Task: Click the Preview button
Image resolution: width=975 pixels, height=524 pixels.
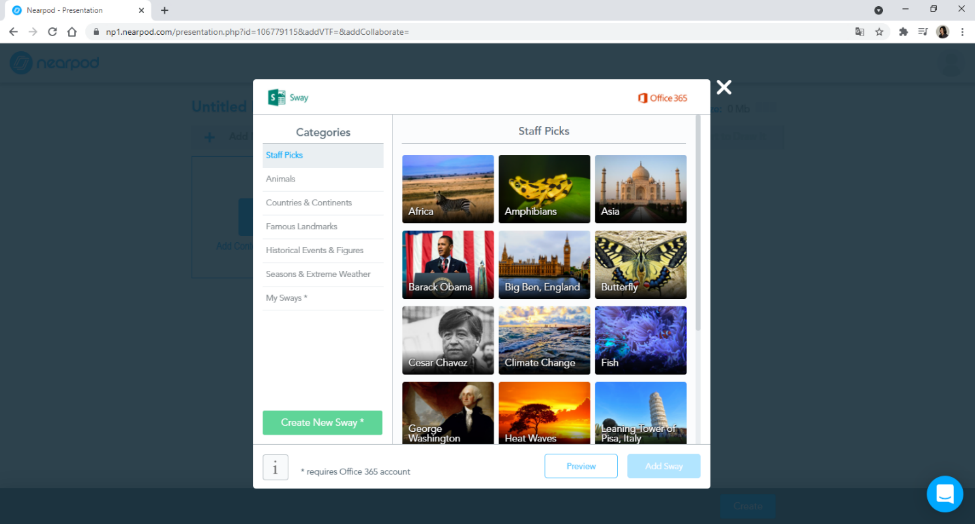Action: point(581,466)
